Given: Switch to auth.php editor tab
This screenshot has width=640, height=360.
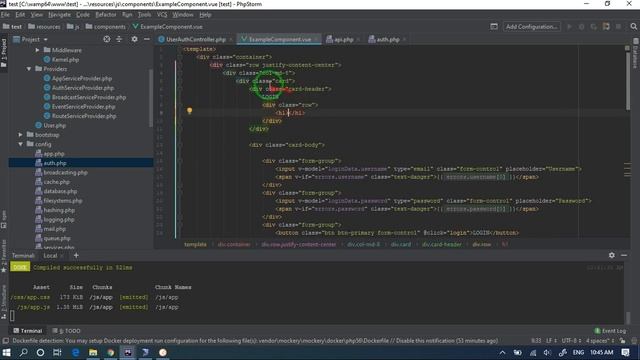Looking at the screenshot, I should 387,40.
